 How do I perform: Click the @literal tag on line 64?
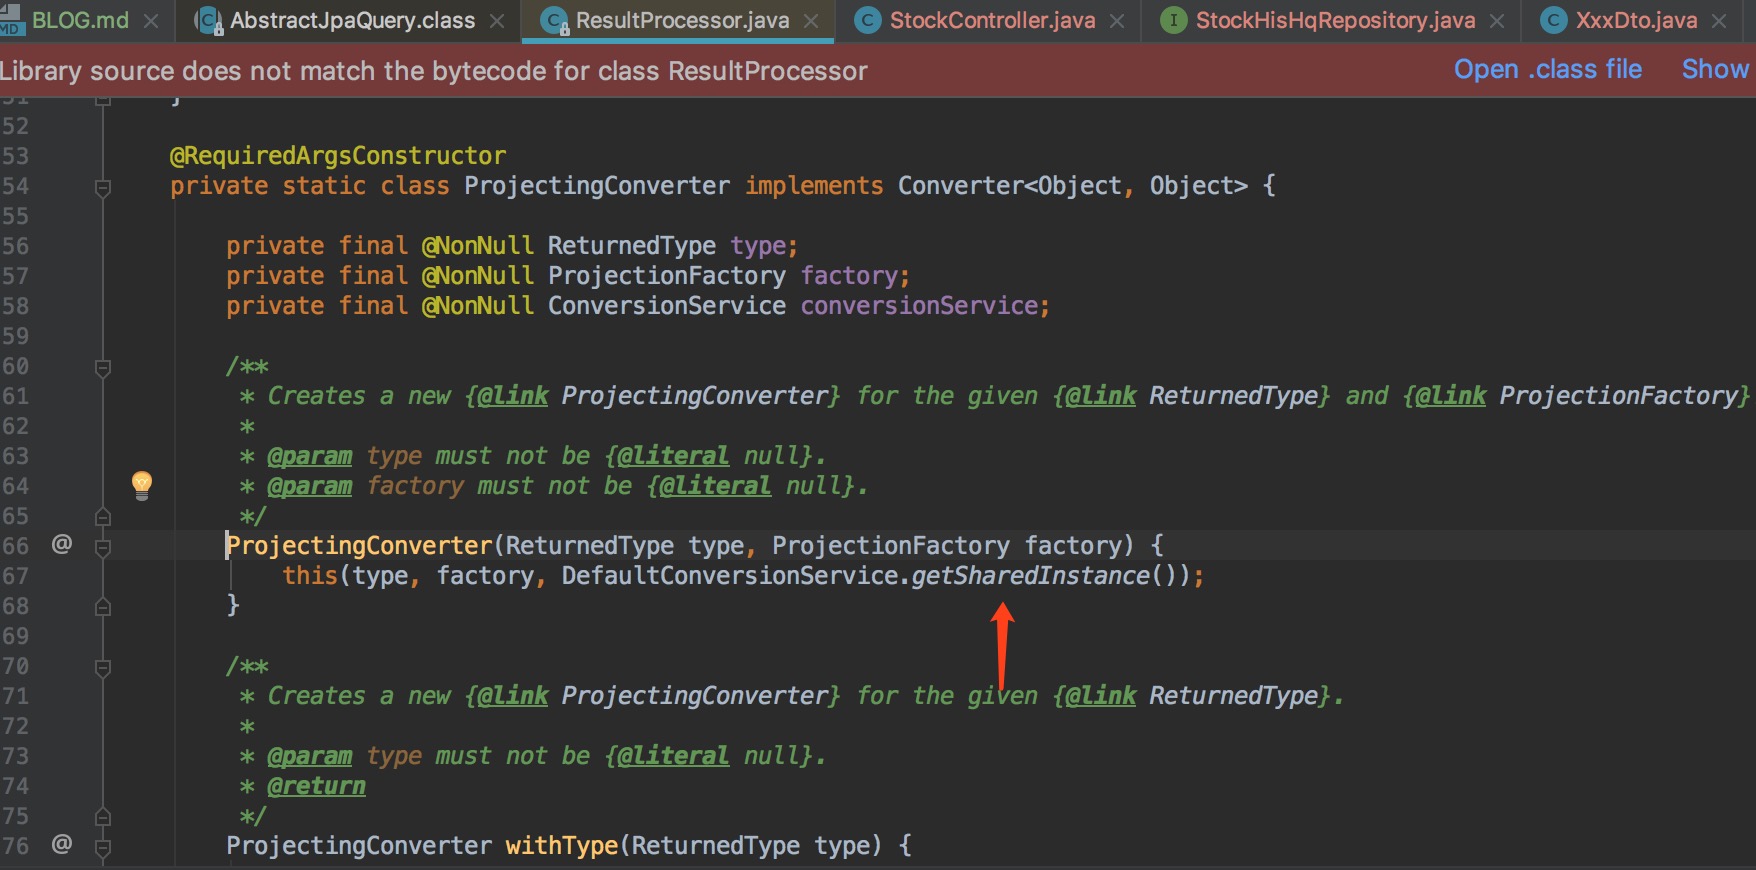click(715, 486)
